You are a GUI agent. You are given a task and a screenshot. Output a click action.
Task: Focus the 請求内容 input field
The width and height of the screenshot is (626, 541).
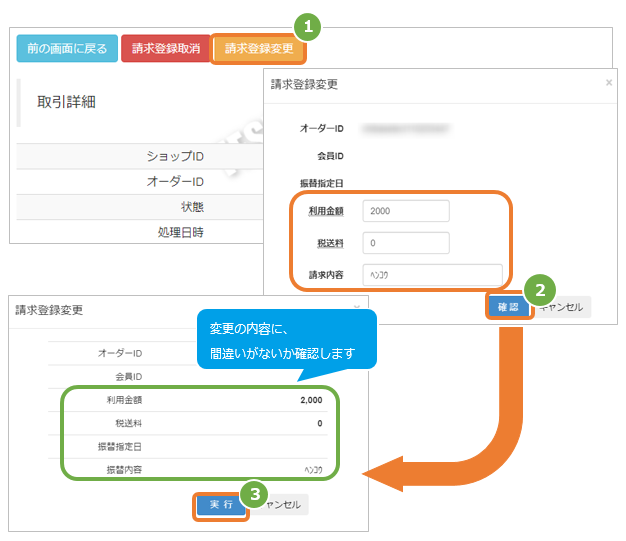[432, 275]
